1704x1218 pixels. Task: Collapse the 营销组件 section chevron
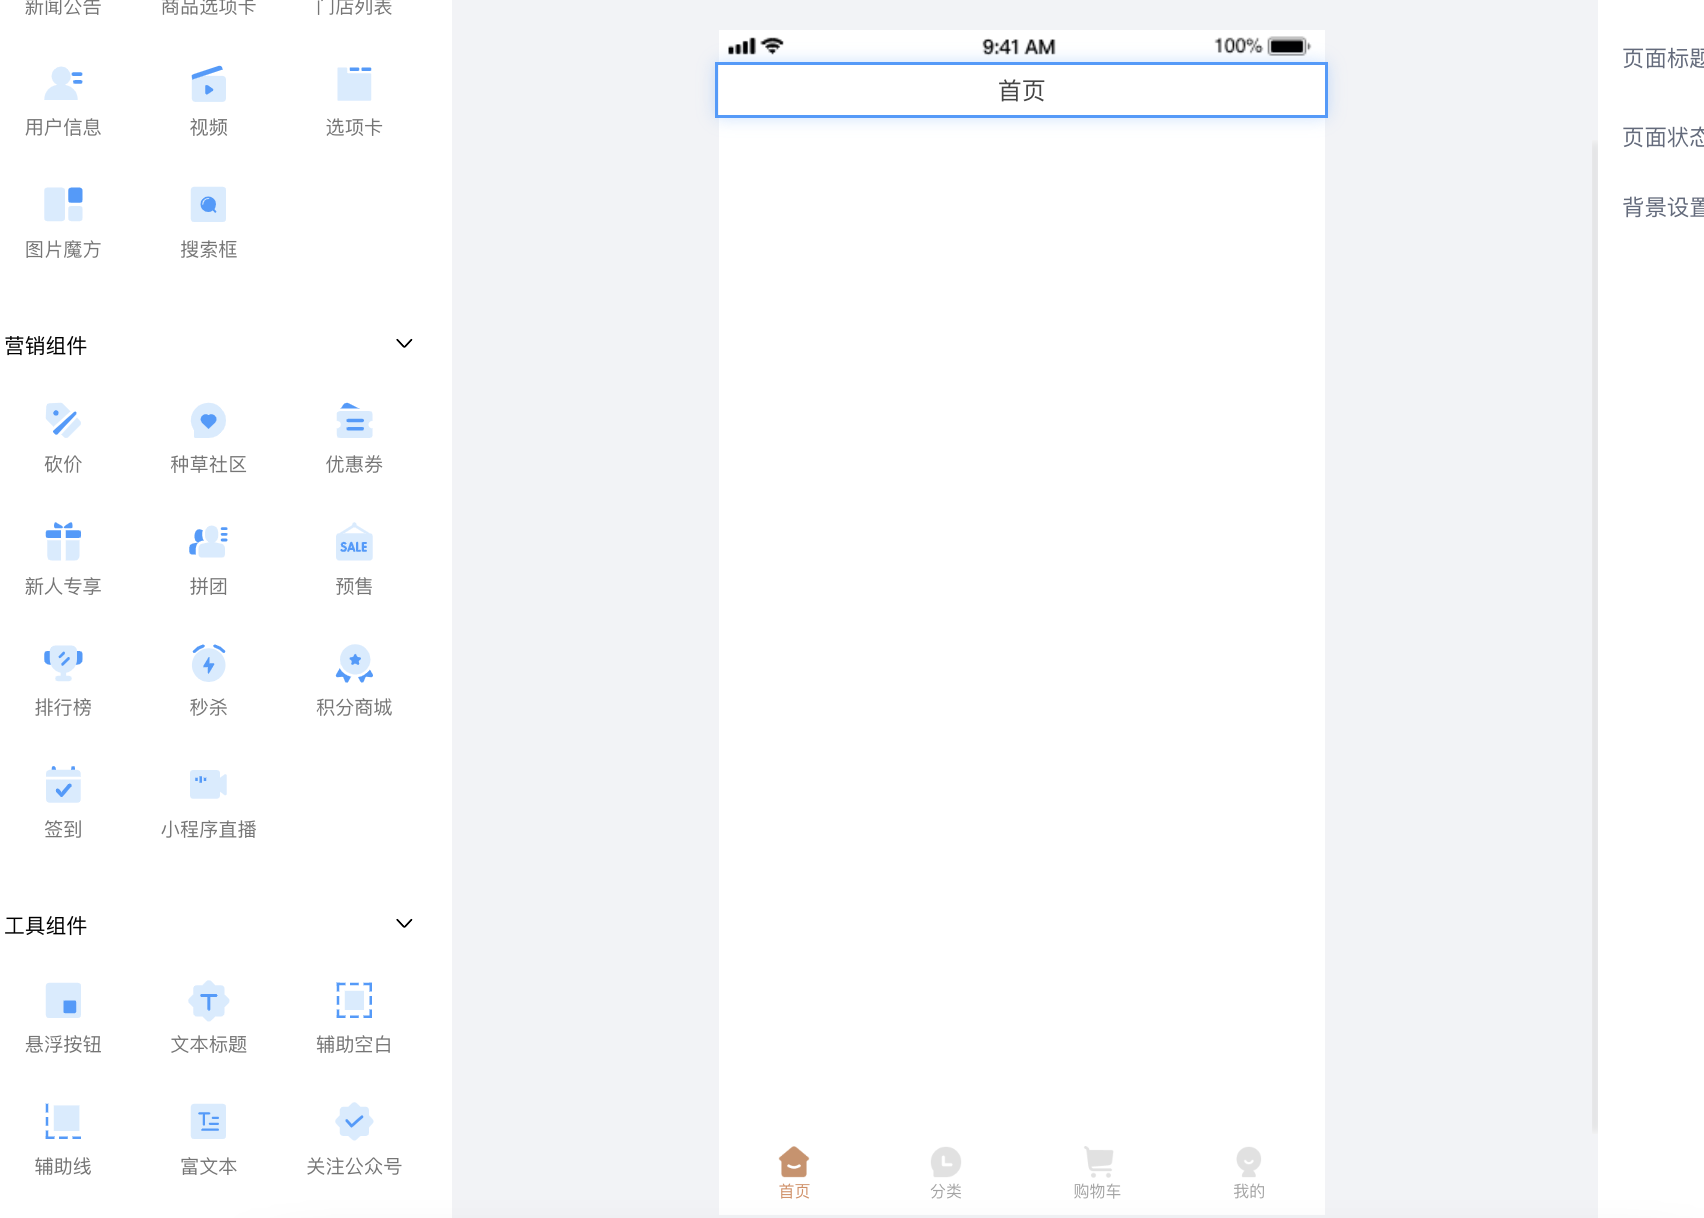(404, 344)
